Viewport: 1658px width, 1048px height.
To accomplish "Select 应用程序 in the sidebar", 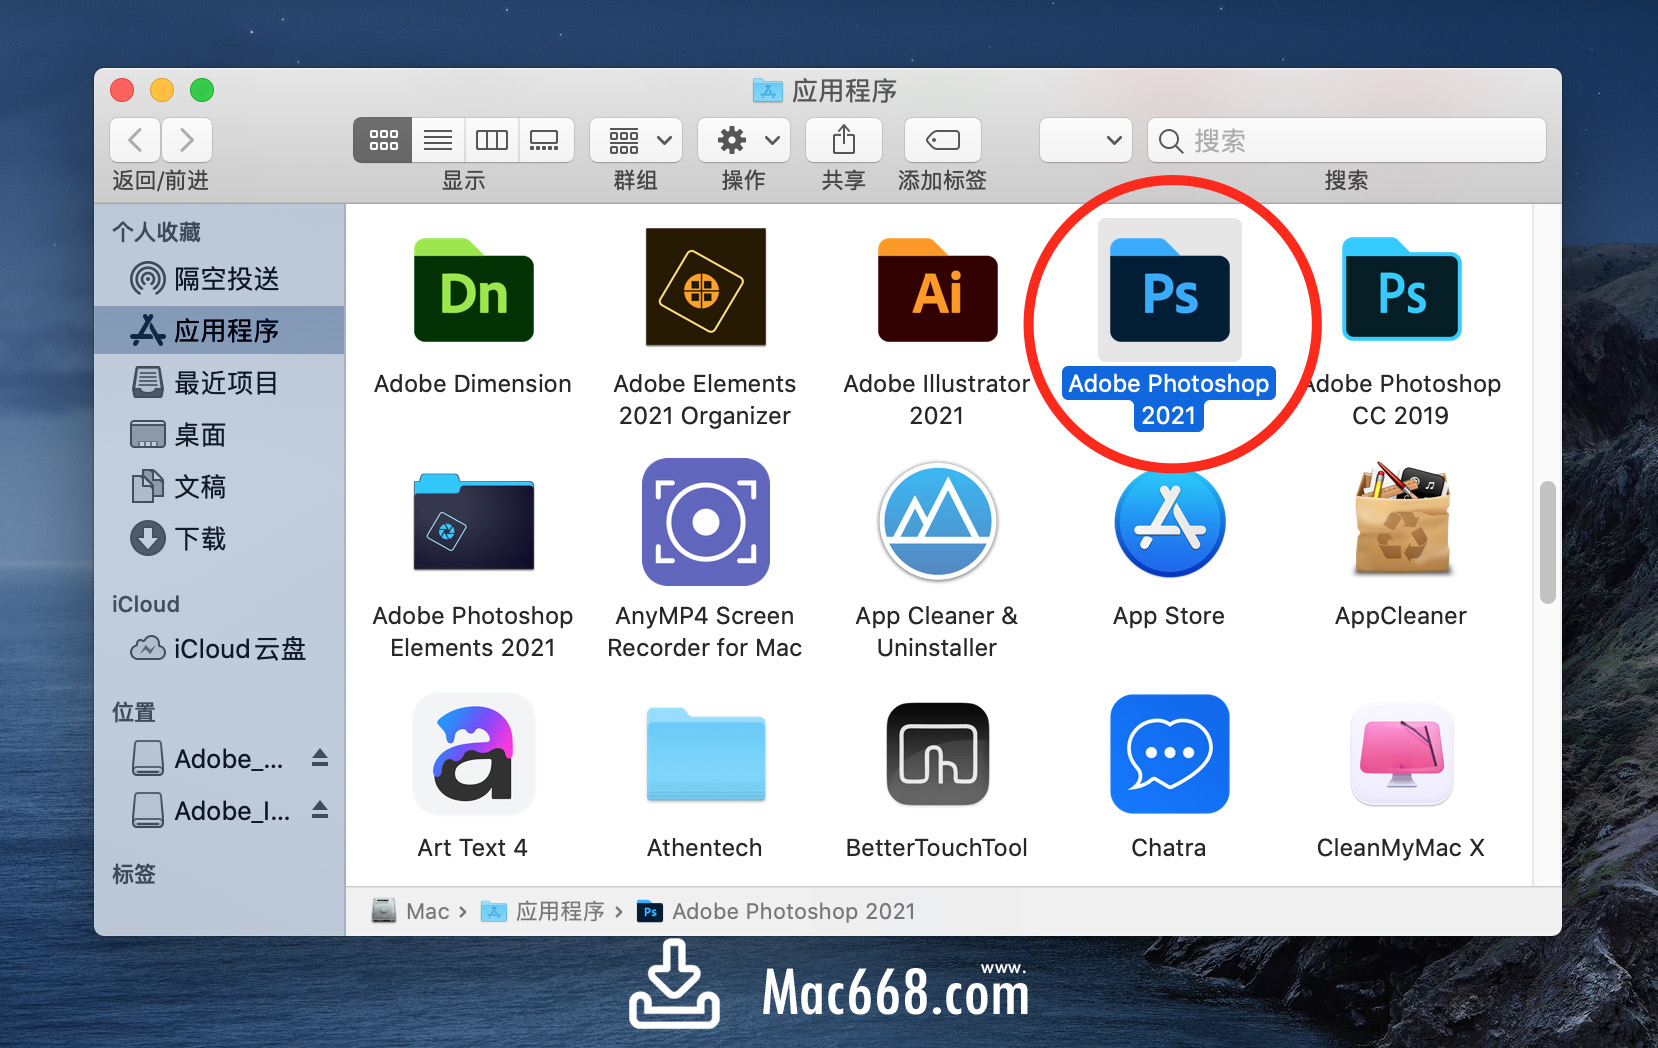I will click(x=219, y=330).
